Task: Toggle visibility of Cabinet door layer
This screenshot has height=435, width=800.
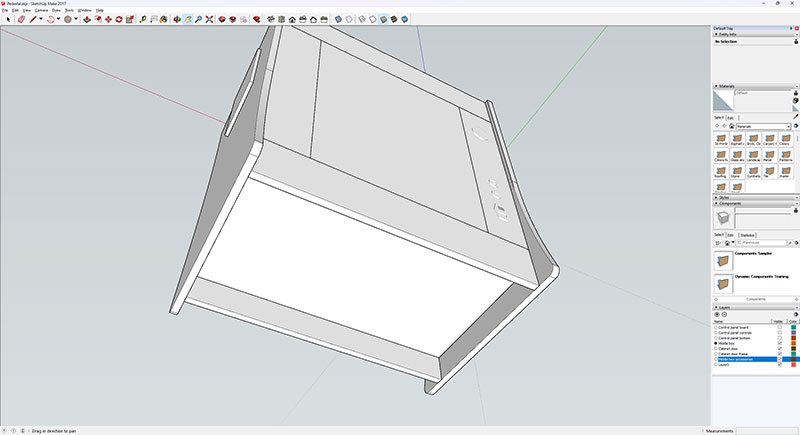Action: coord(780,349)
